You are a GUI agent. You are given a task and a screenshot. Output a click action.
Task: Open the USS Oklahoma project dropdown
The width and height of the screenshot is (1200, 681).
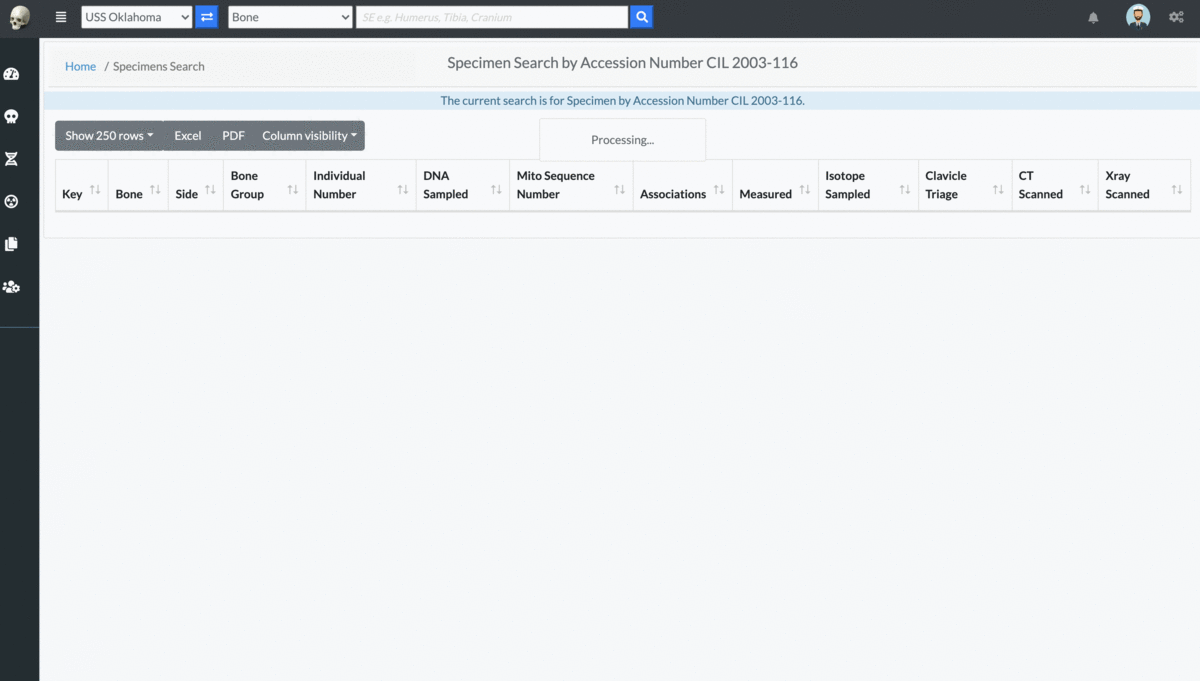tap(136, 17)
